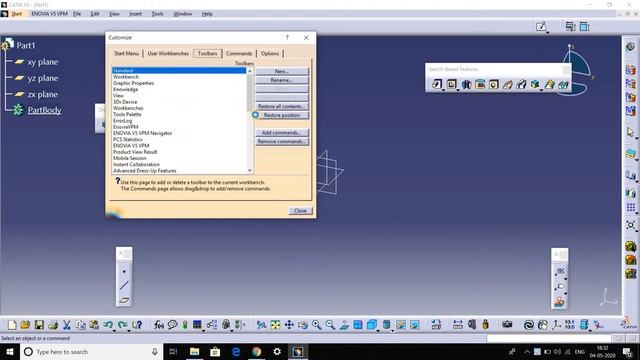This screenshot has width=640, height=360.
Task: Click the Zoom Out magnifier icon
Action: [330, 325]
